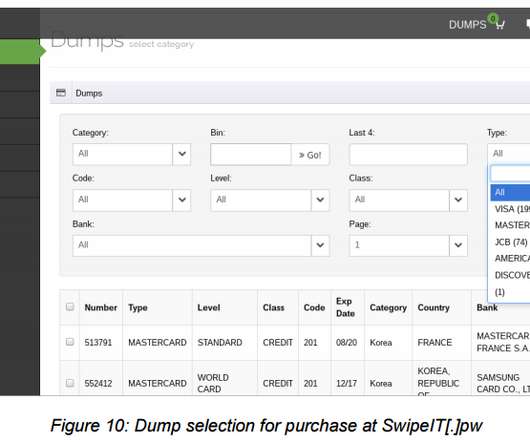
Task: Check the row for number 513791
Action: click(x=70, y=342)
